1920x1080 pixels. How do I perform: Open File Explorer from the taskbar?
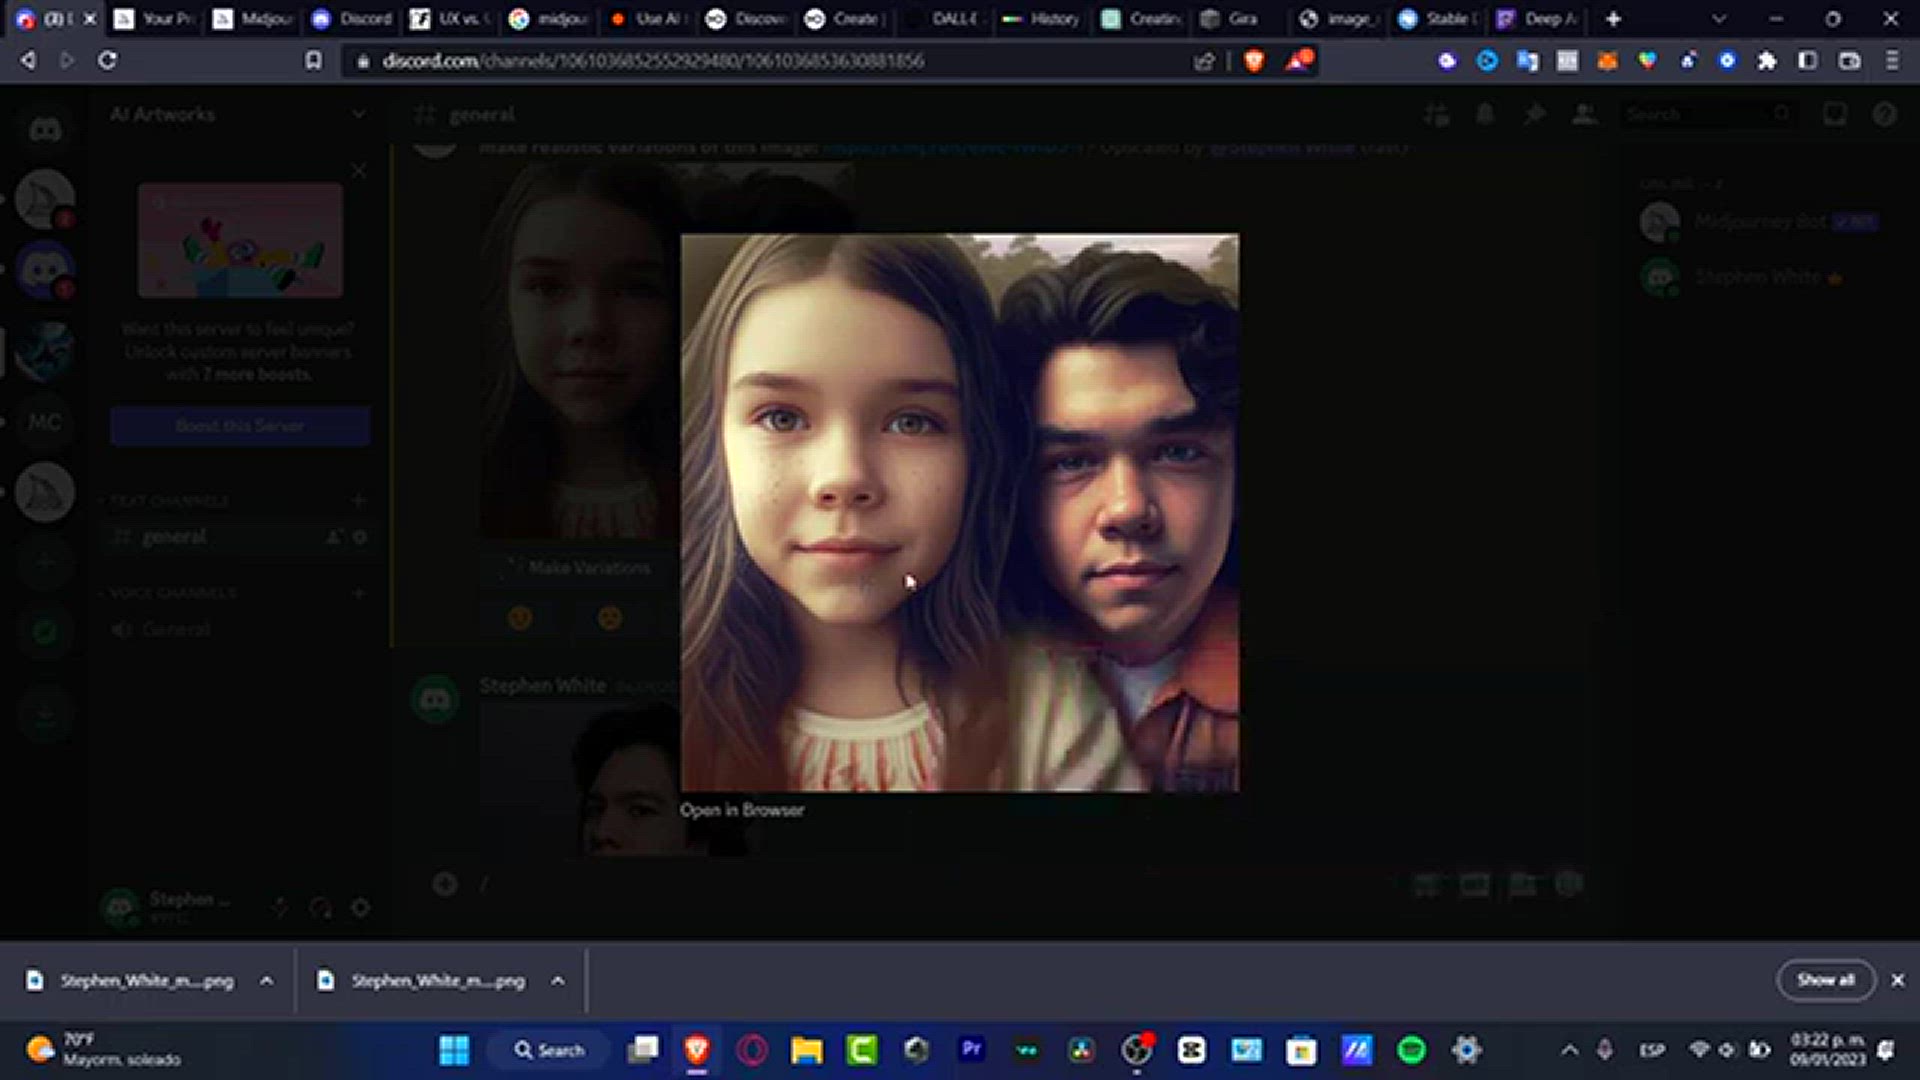click(806, 1050)
